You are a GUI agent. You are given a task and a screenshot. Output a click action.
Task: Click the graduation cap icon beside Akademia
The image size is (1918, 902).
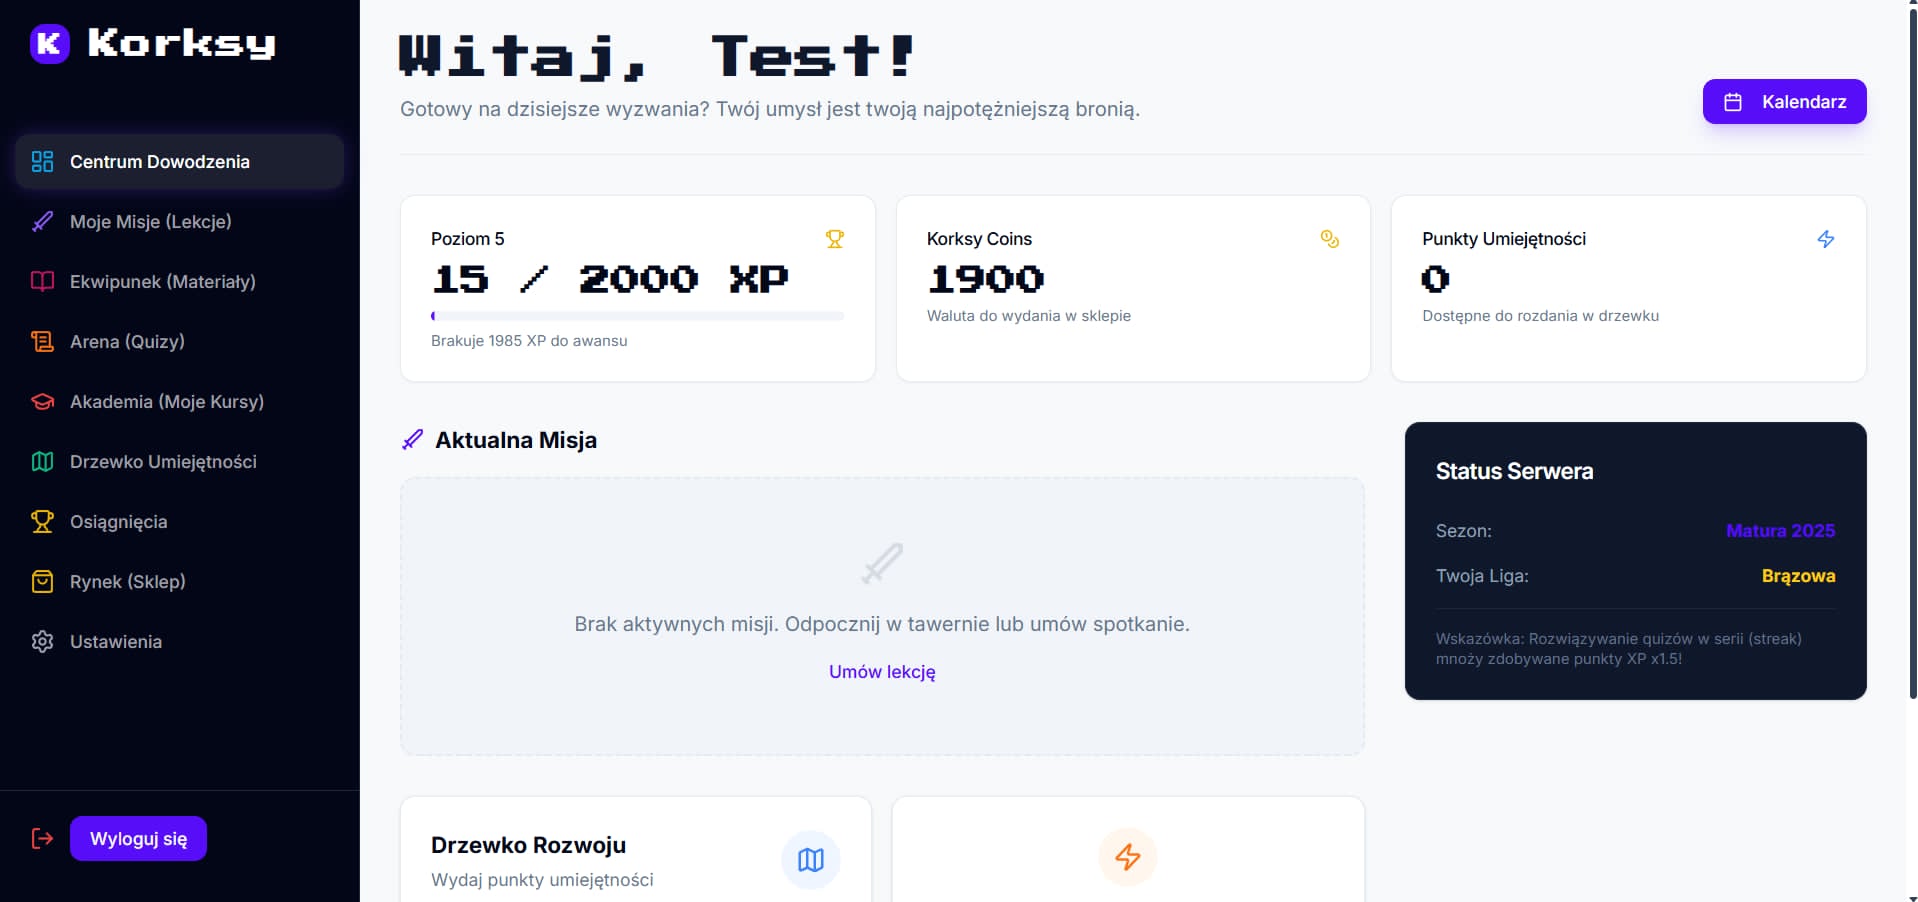(42, 402)
